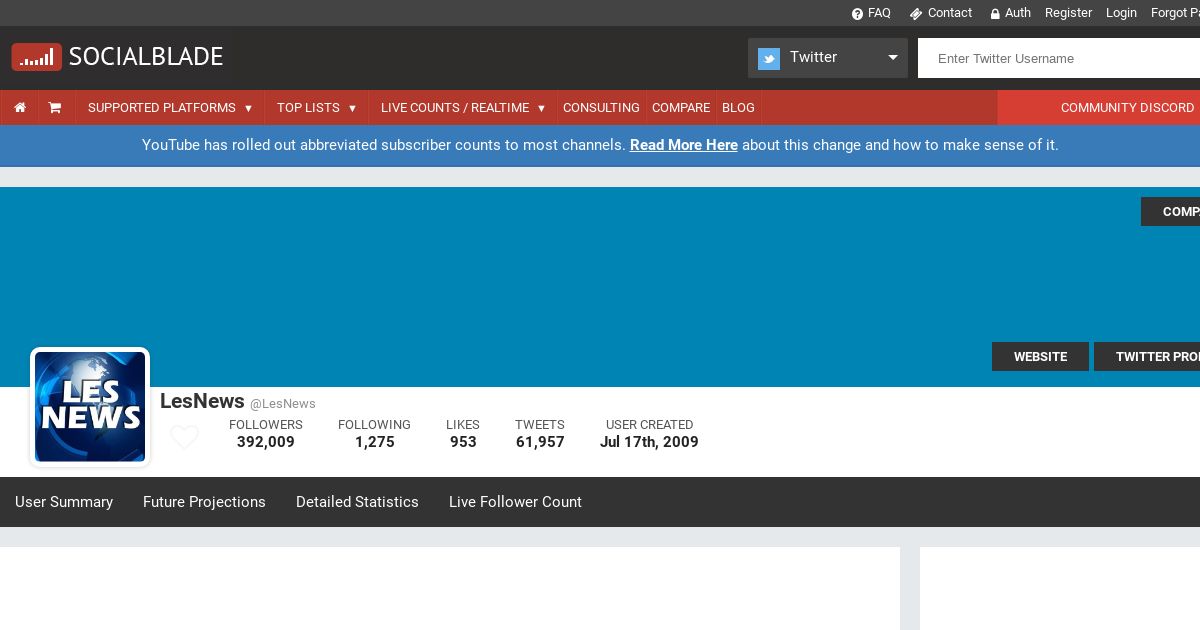This screenshot has width=1200, height=630.
Task: Click the tweets count 61,957
Action: pyautogui.click(x=540, y=442)
